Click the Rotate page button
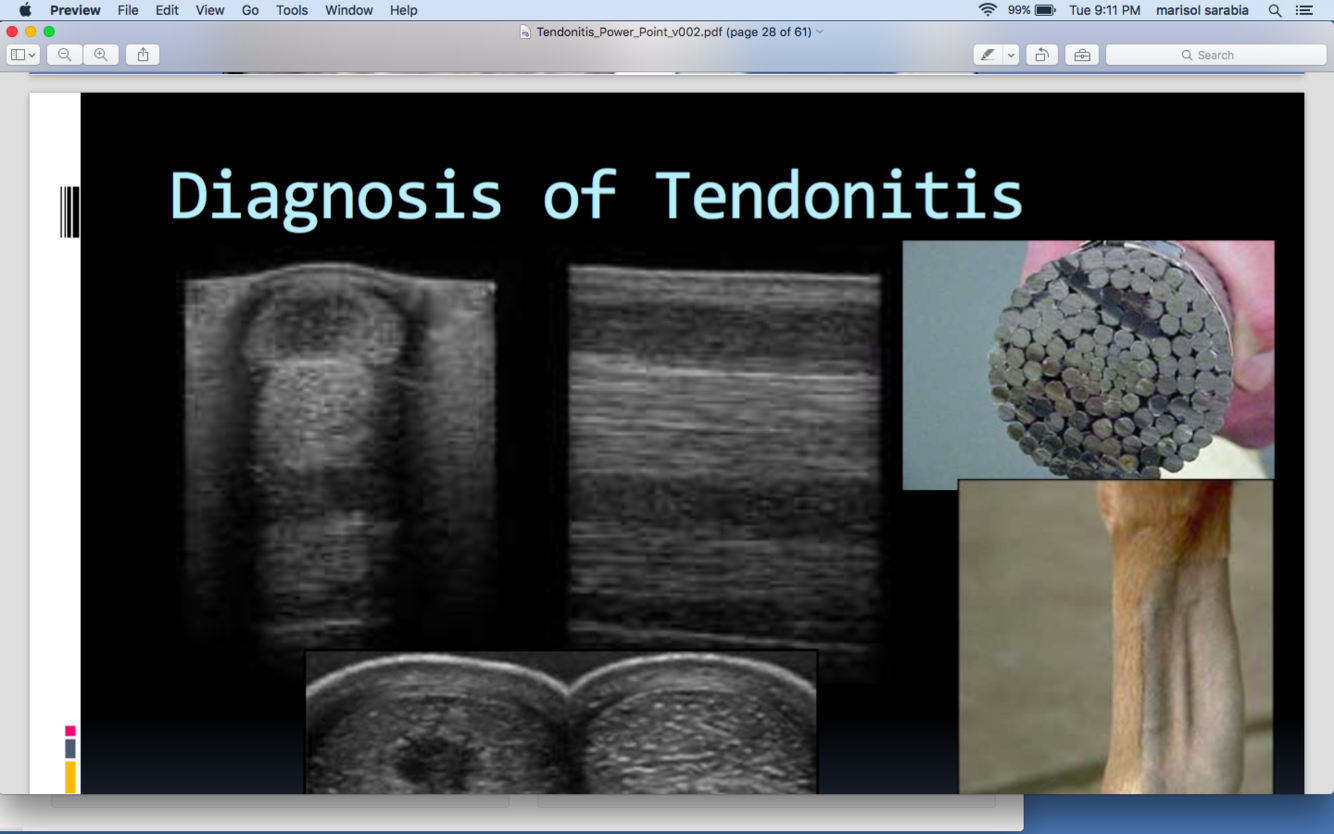 click(x=1041, y=55)
